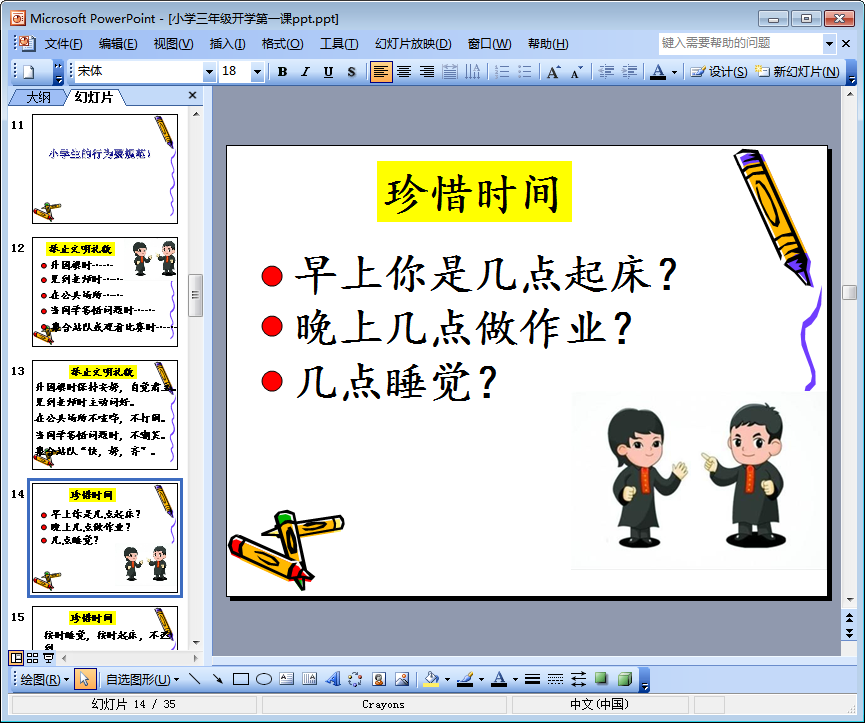865x723 pixels.
Task: Open the 视图(V) menu
Action: [173, 44]
